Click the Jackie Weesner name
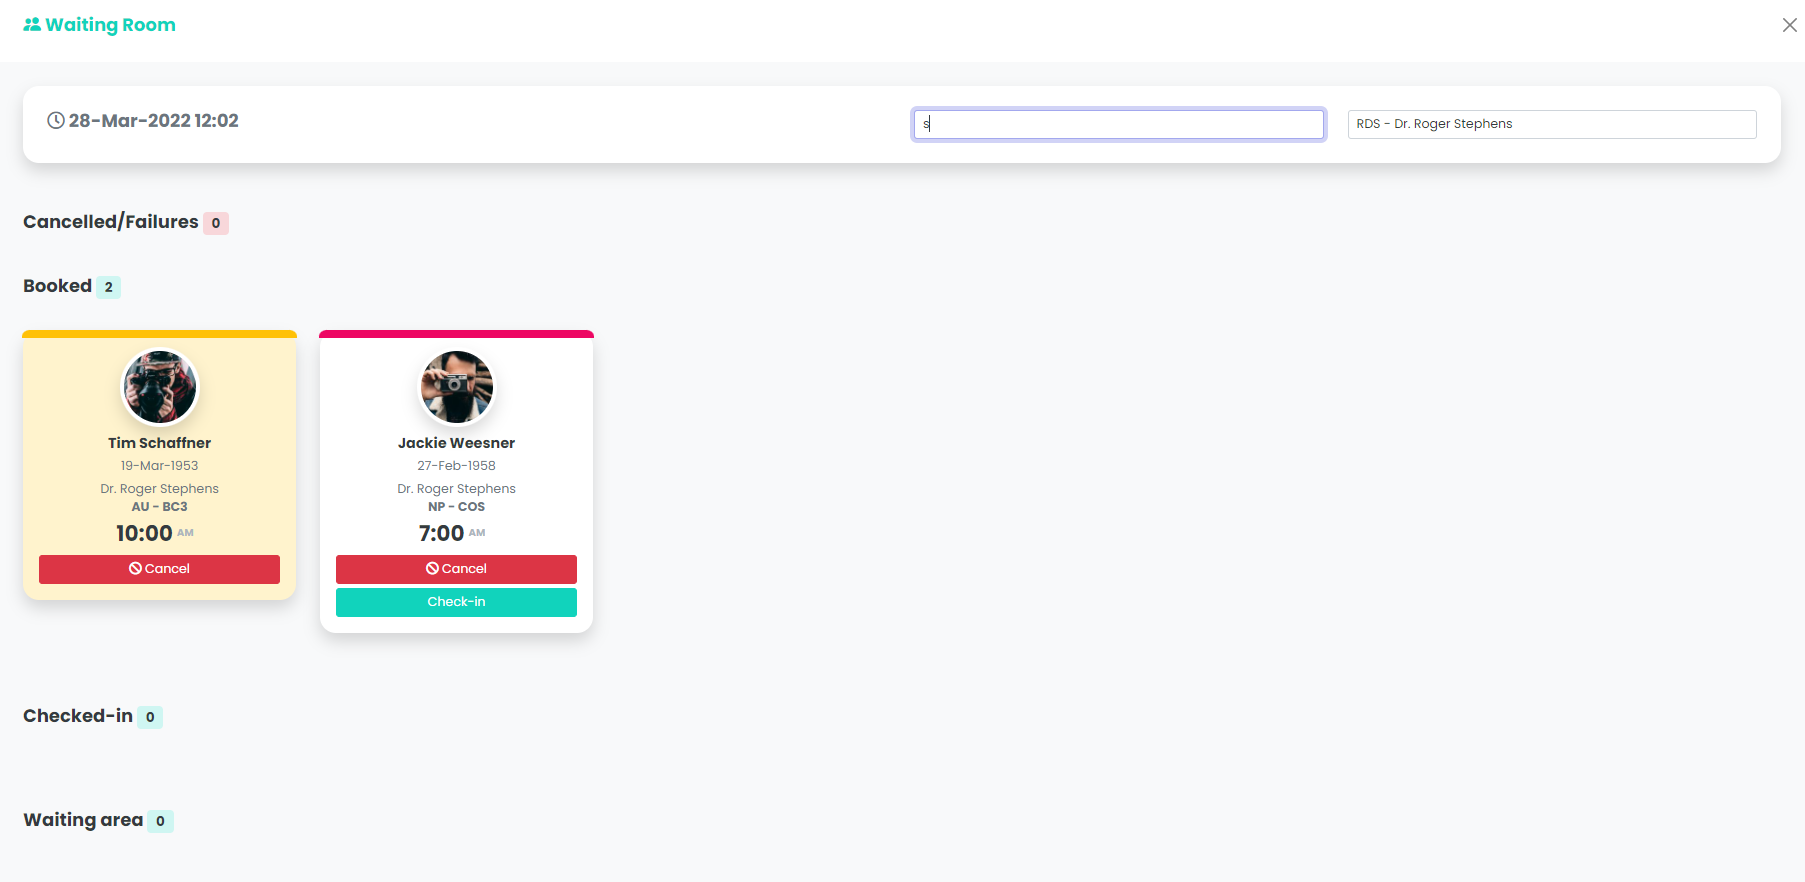The image size is (1805, 882). click(457, 443)
